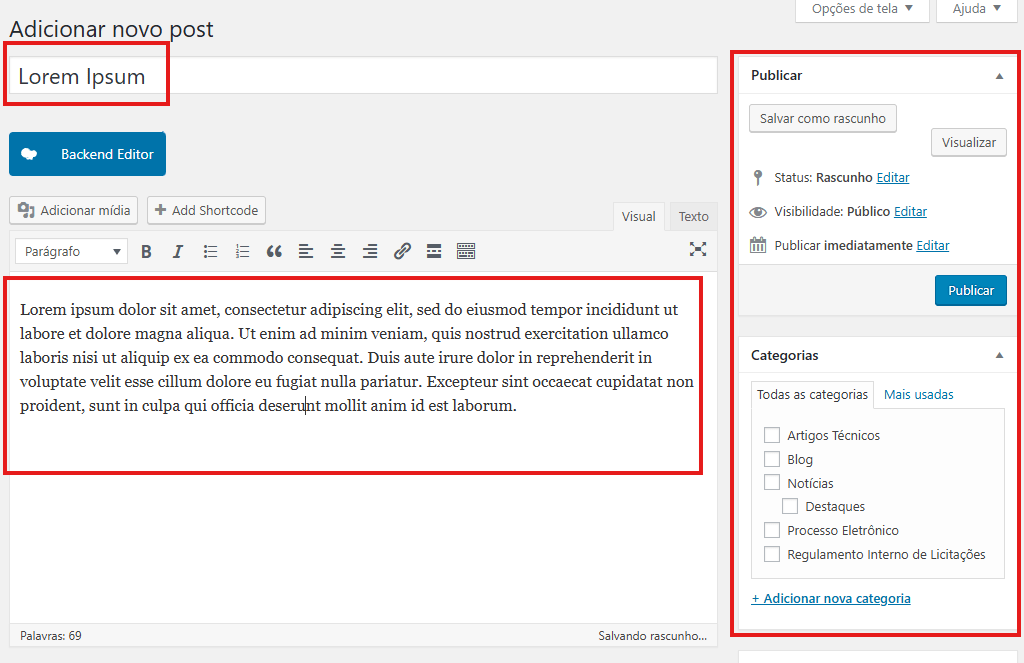
Task: Click the Salvando rascunho status text
Action: click(x=652, y=636)
